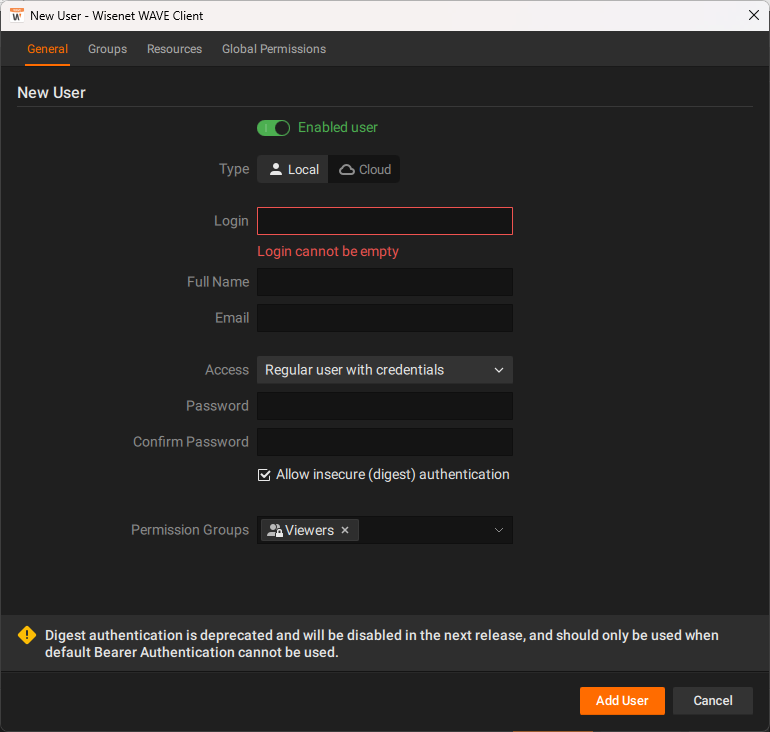Expand the Permission Groups dropdown arrow
Screen dimensions: 770x732
click(499, 530)
